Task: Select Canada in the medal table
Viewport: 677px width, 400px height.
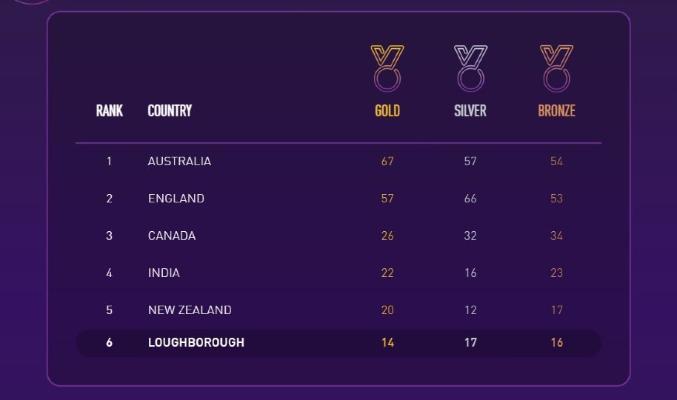Action: (x=171, y=236)
